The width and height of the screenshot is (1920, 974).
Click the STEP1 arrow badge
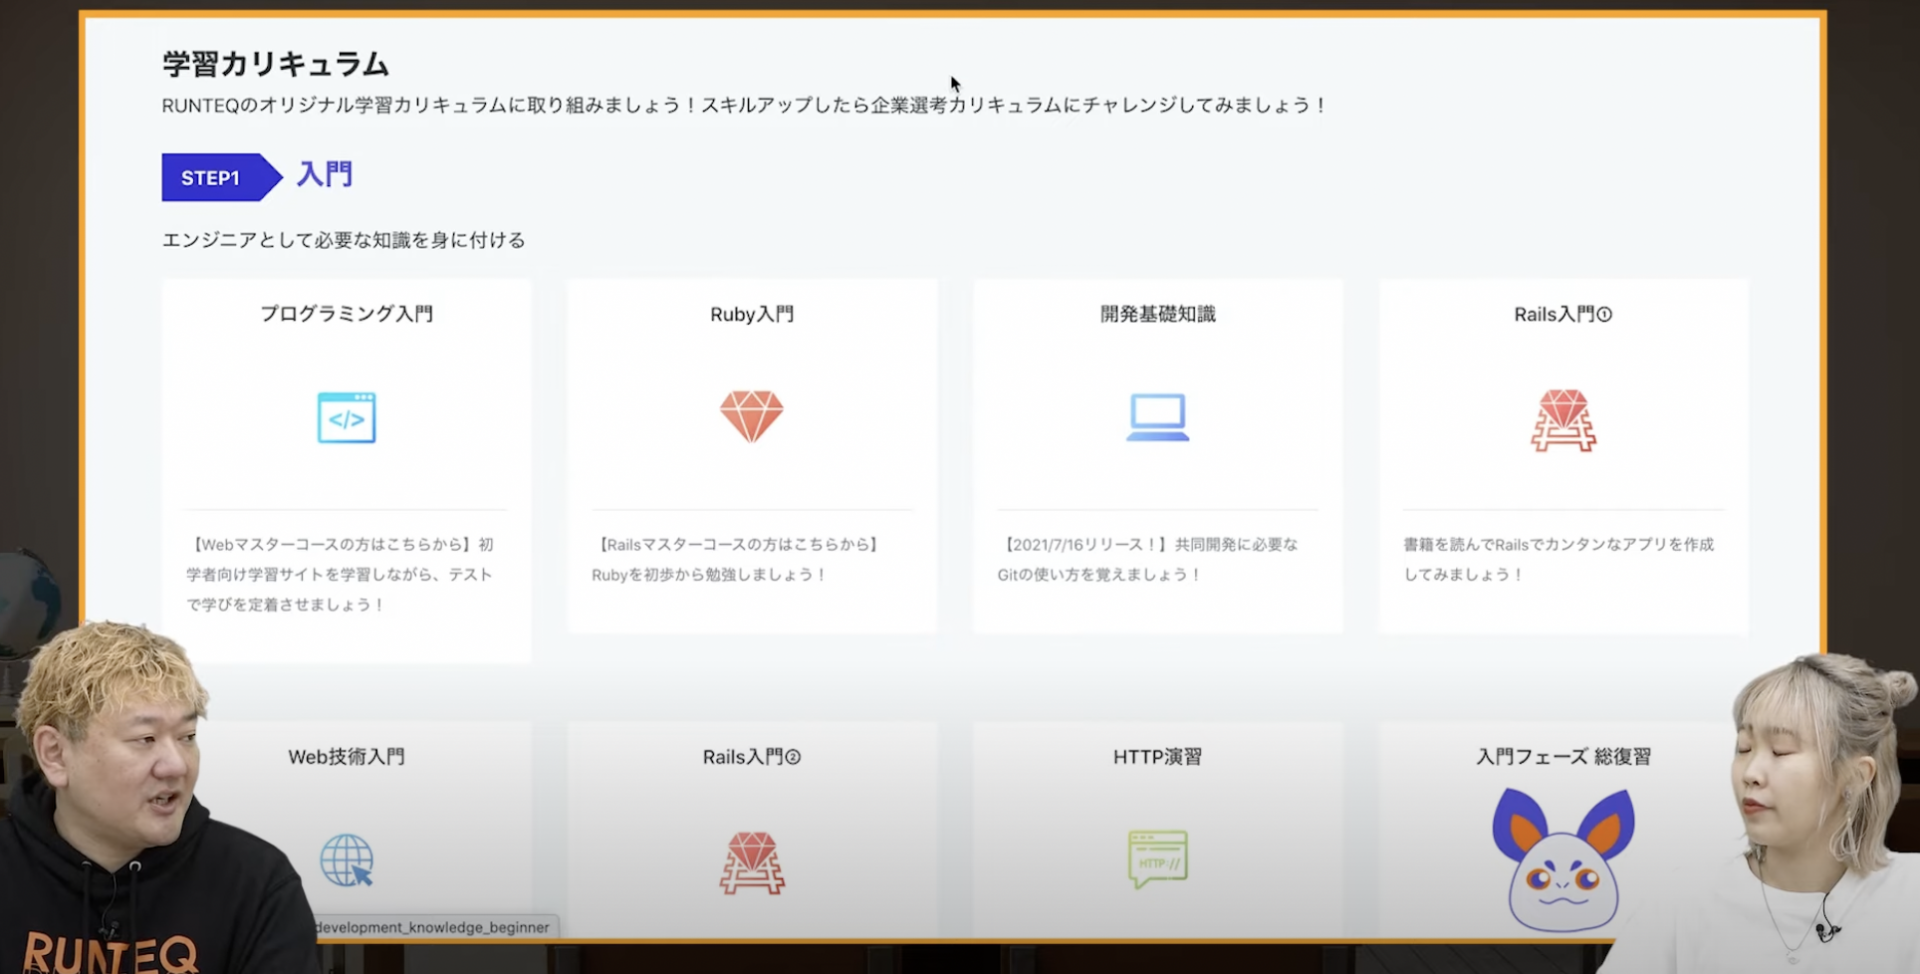point(222,177)
